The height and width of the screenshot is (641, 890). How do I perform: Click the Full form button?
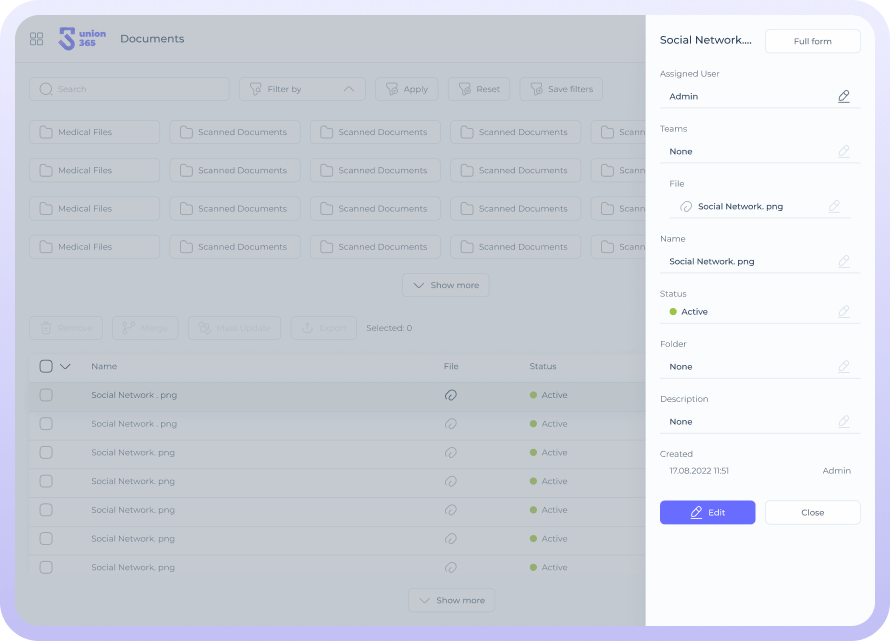[812, 41]
